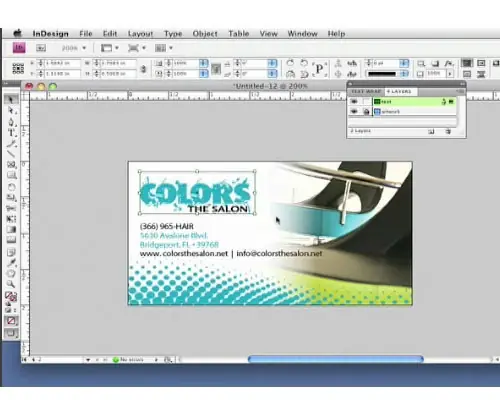Open the Help menu
This screenshot has height=400, width=500.
[x=336, y=34]
